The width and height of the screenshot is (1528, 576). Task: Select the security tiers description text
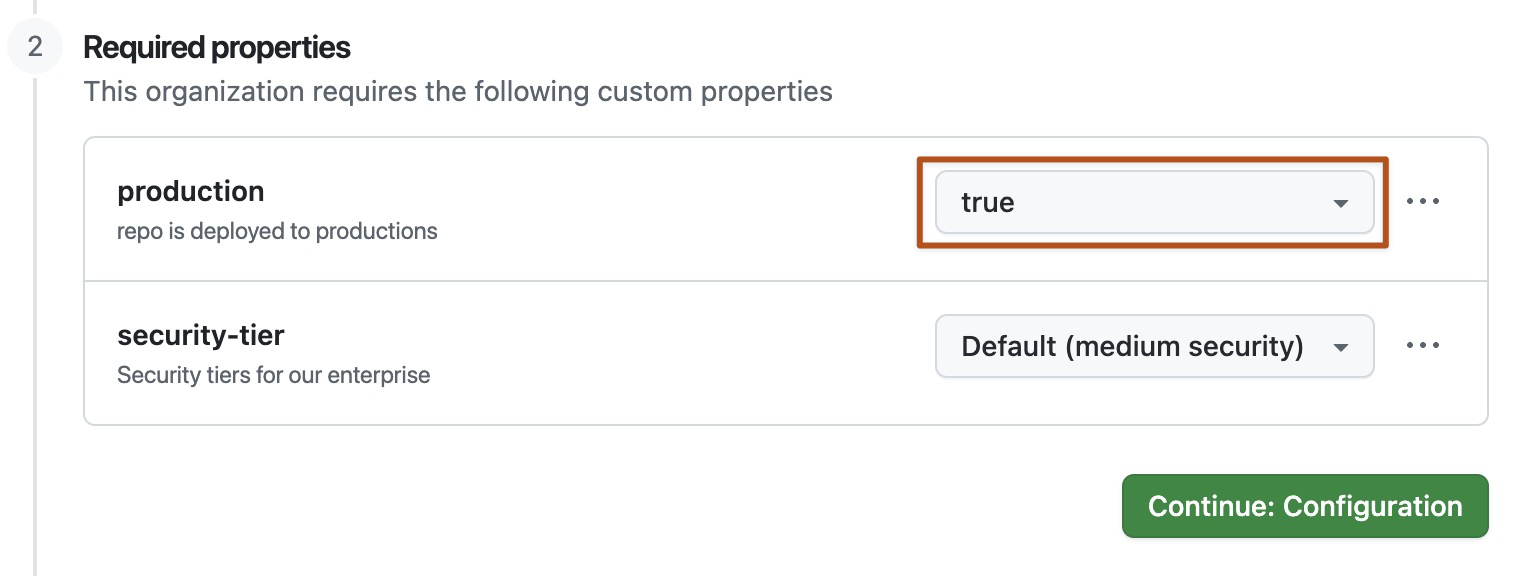273,375
